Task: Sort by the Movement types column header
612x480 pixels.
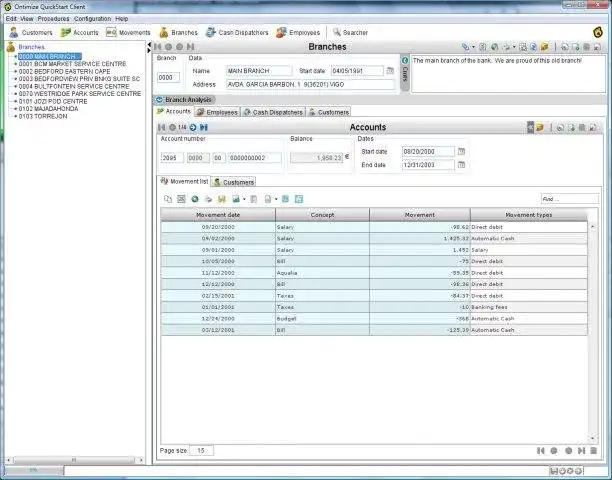Action: (529, 215)
